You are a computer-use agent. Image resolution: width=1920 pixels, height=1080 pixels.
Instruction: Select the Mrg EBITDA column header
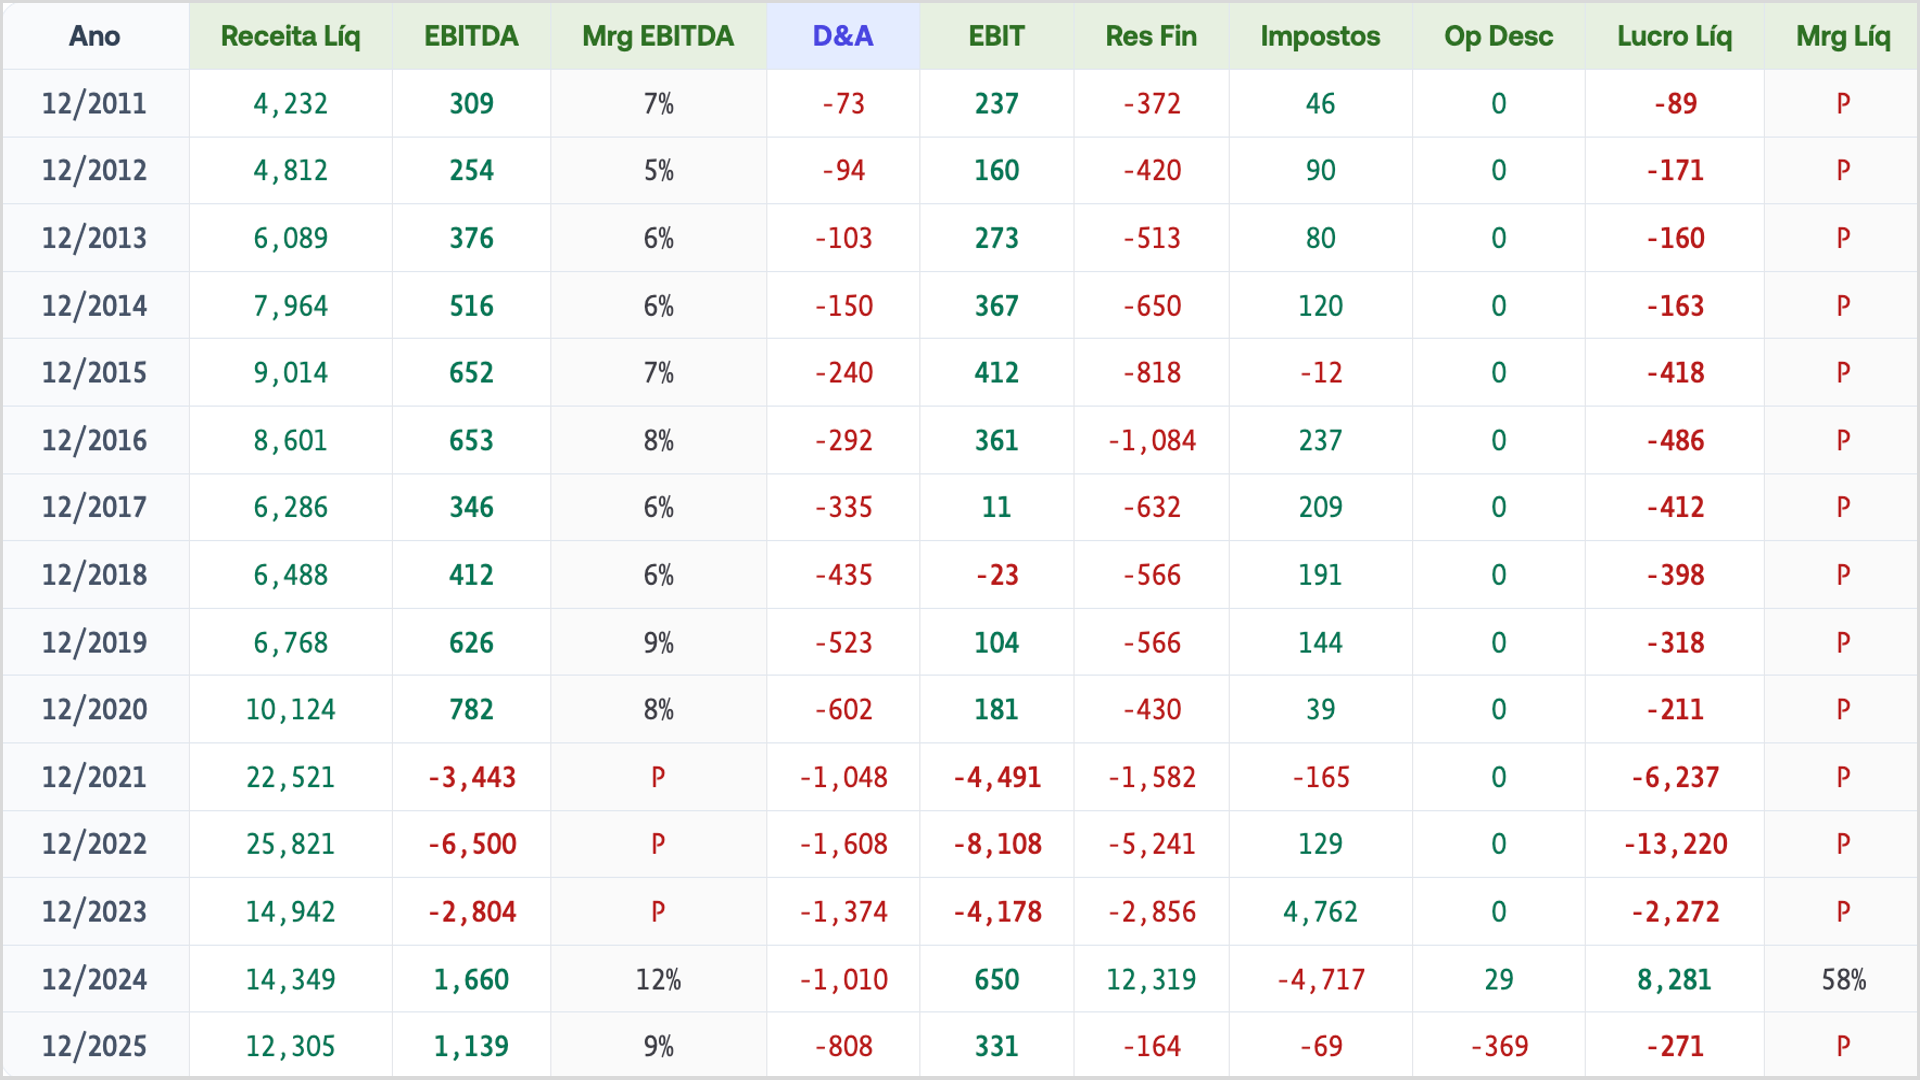coord(658,36)
